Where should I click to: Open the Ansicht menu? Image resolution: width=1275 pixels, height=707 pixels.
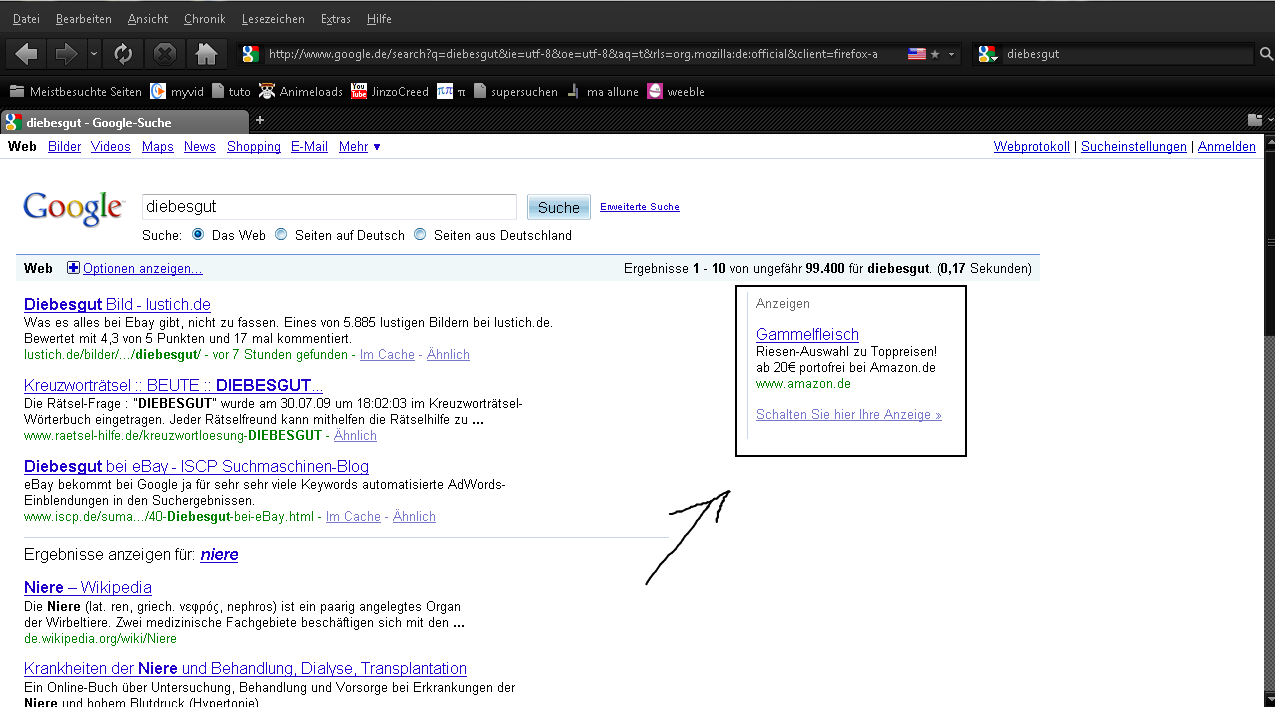148,19
